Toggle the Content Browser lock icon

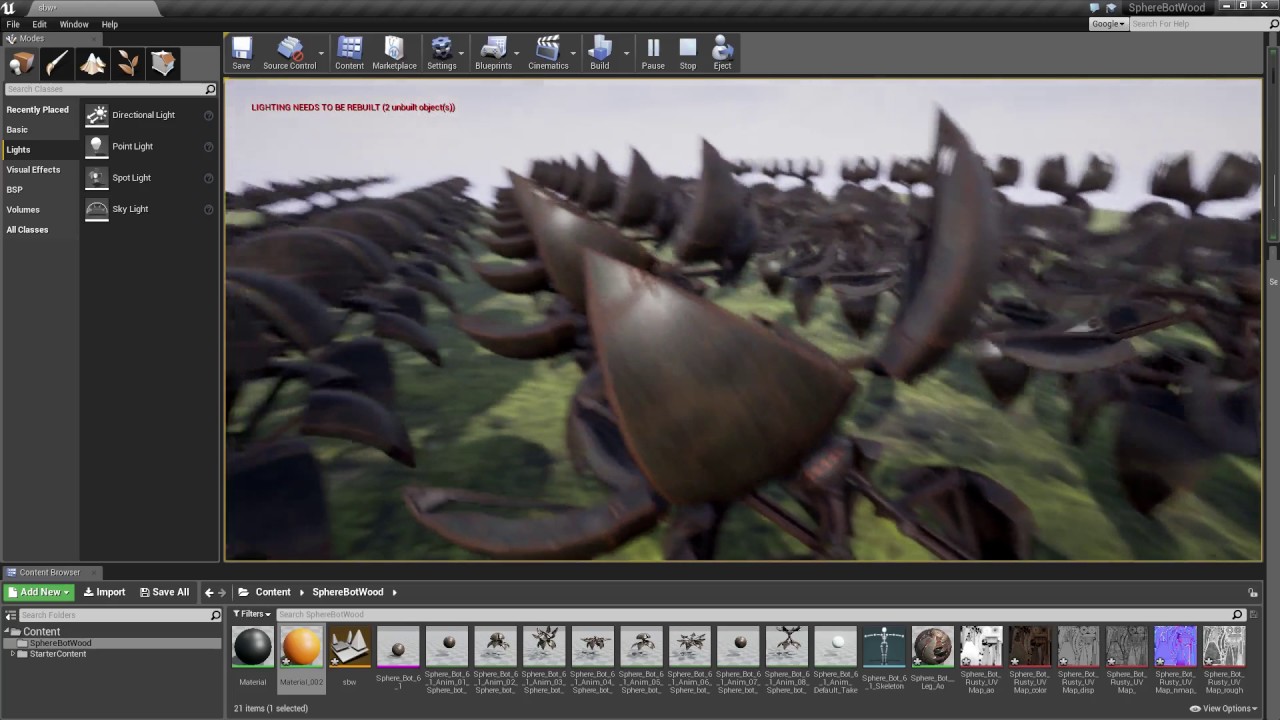click(x=1252, y=592)
